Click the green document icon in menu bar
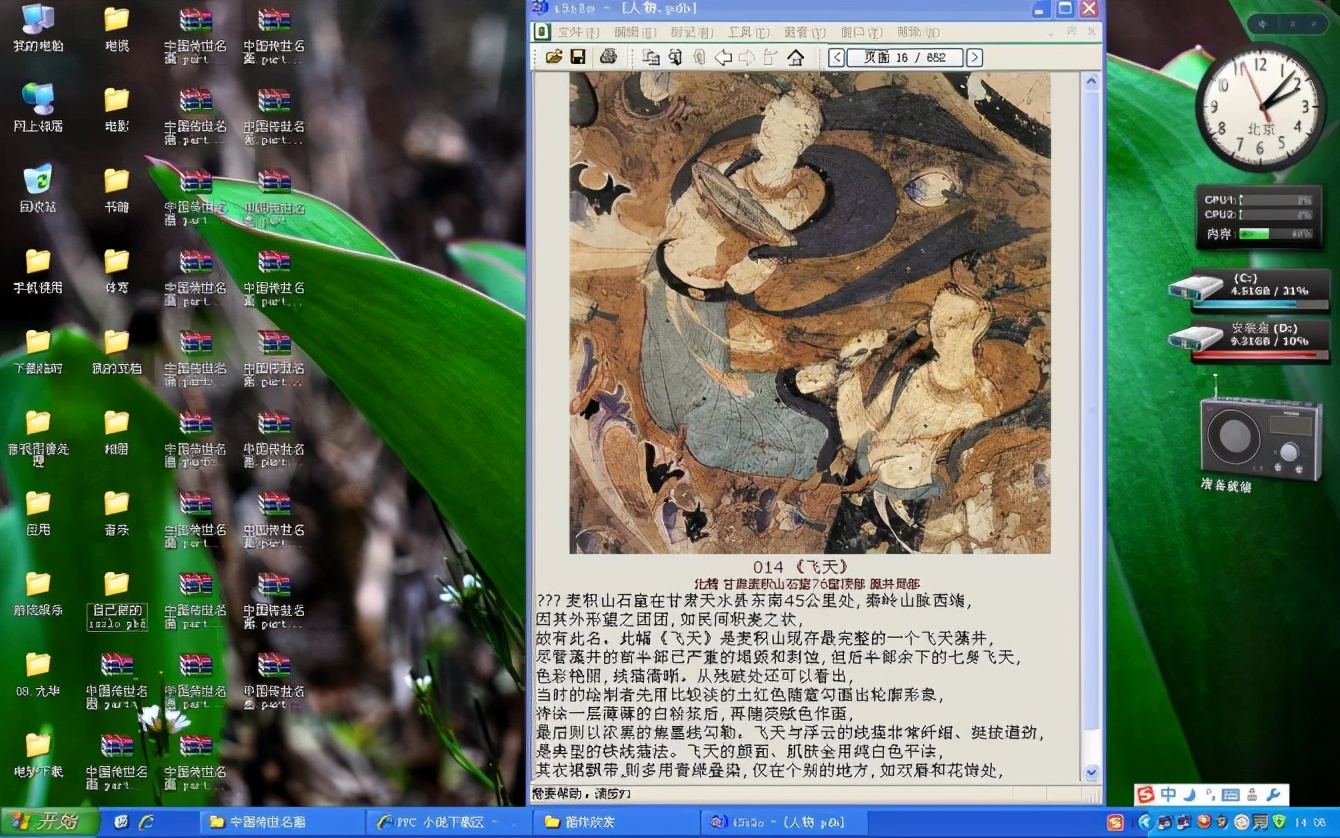Screen dimensions: 1340x838 coord(541,32)
